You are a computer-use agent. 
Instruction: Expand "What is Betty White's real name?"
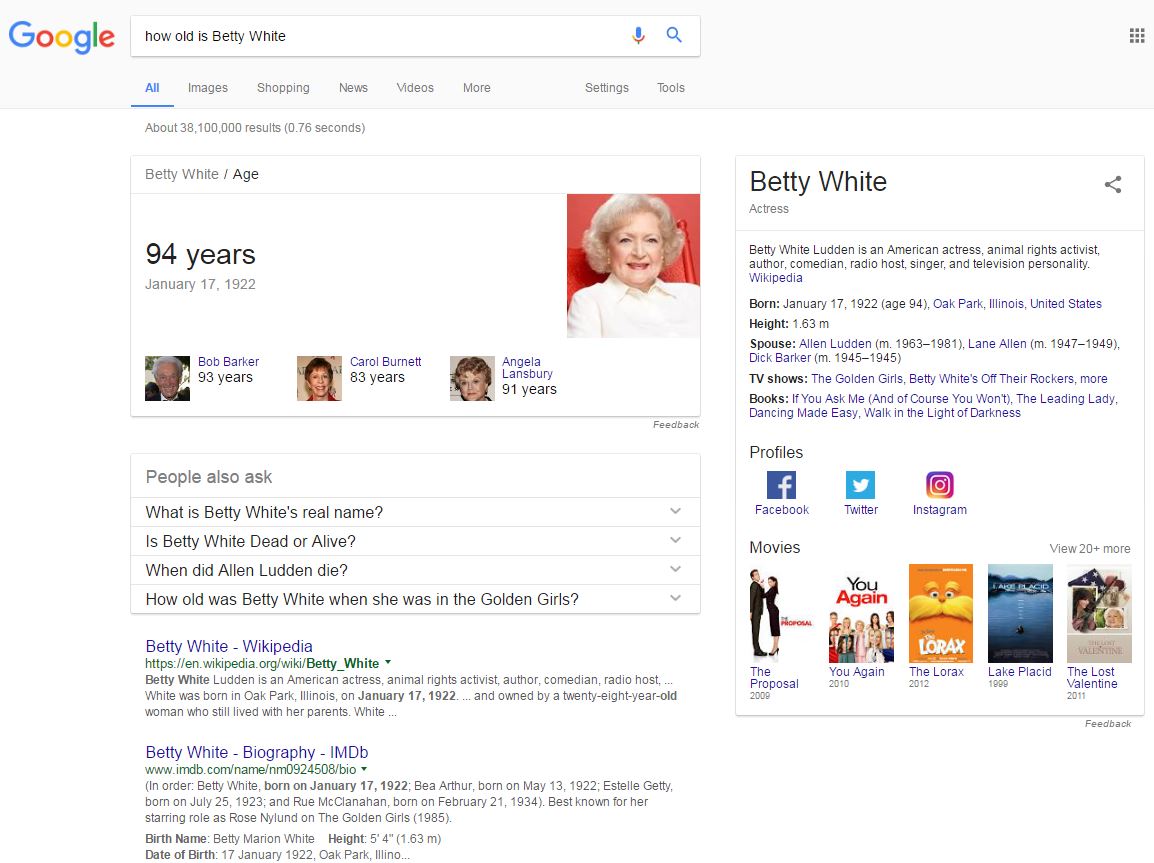(x=415, y=512)
